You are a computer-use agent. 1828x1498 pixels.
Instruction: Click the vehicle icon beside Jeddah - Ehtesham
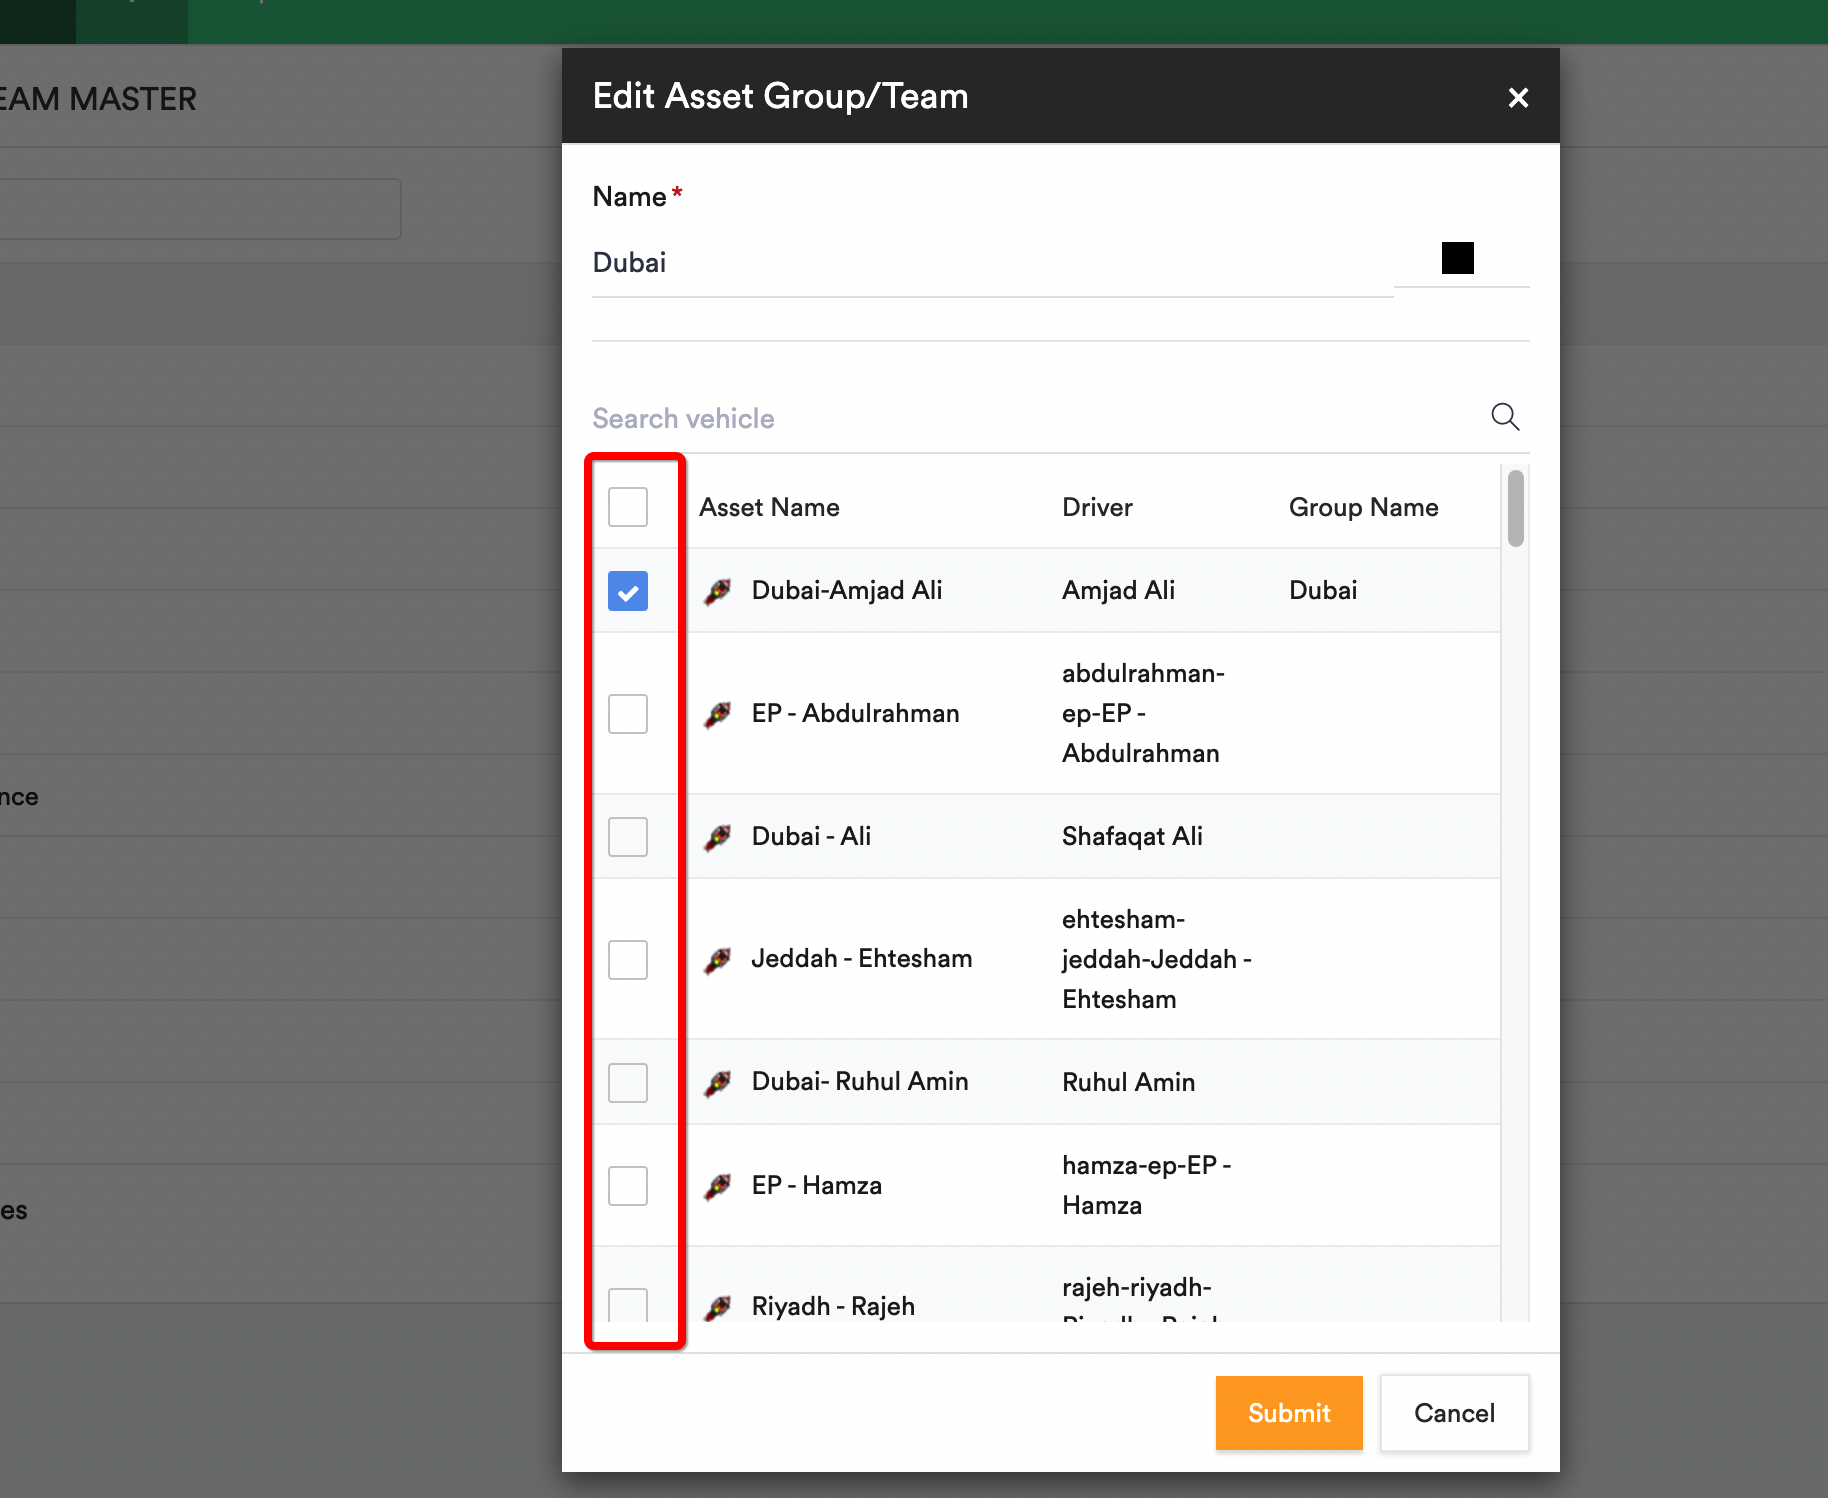(718, 960)
